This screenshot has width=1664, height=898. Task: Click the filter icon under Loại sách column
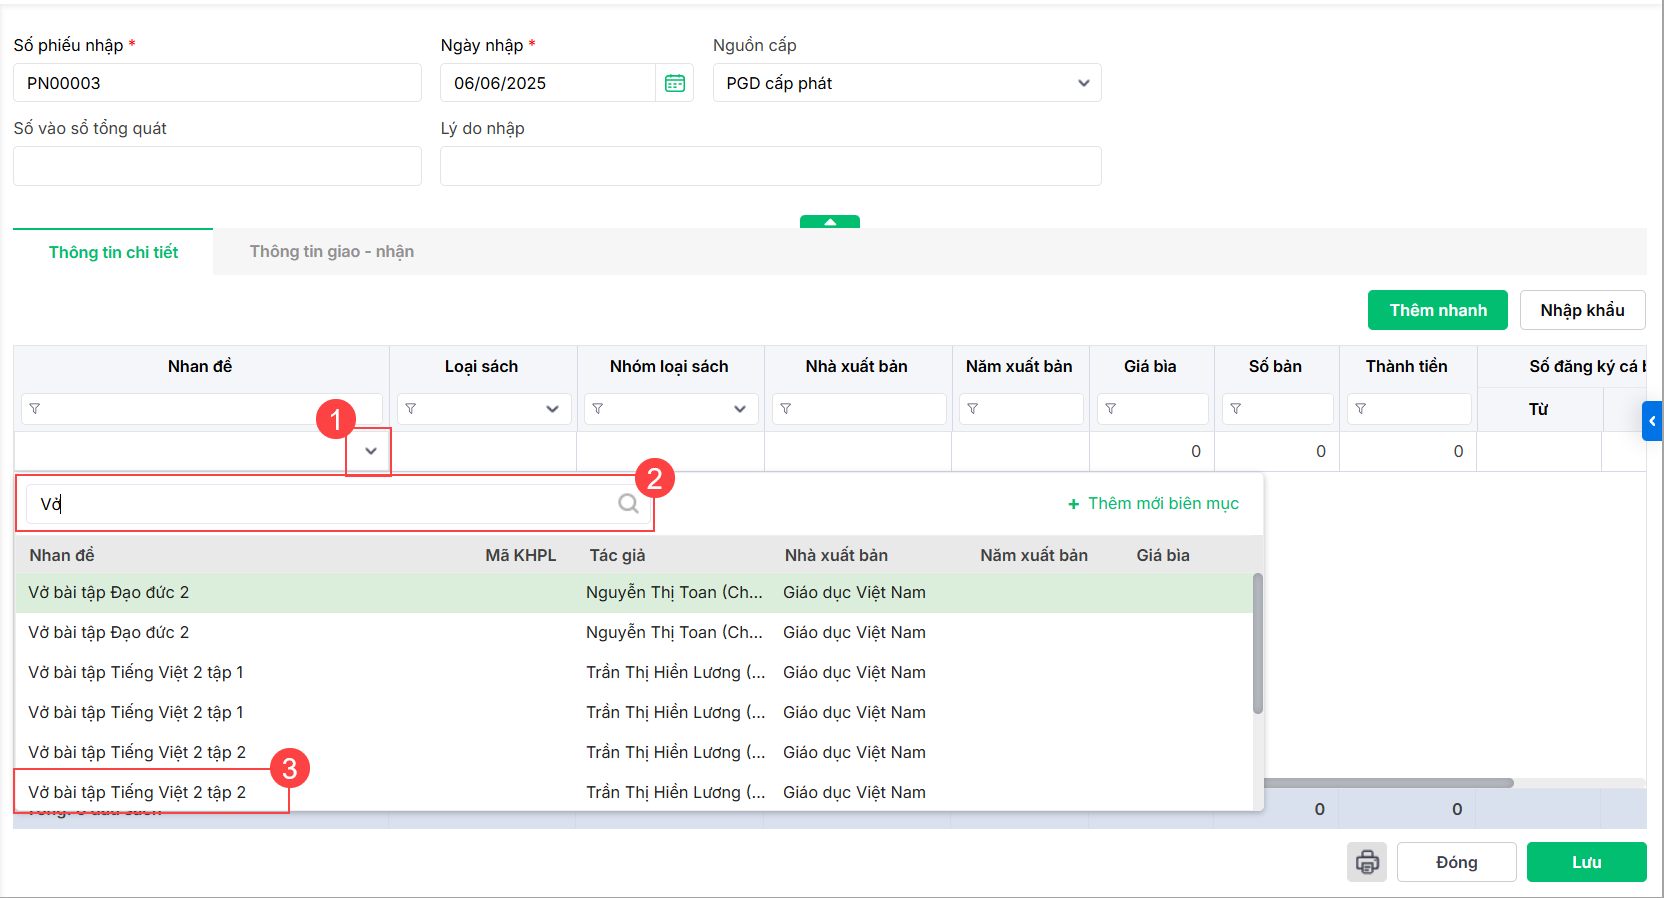(x=411, y=409)
